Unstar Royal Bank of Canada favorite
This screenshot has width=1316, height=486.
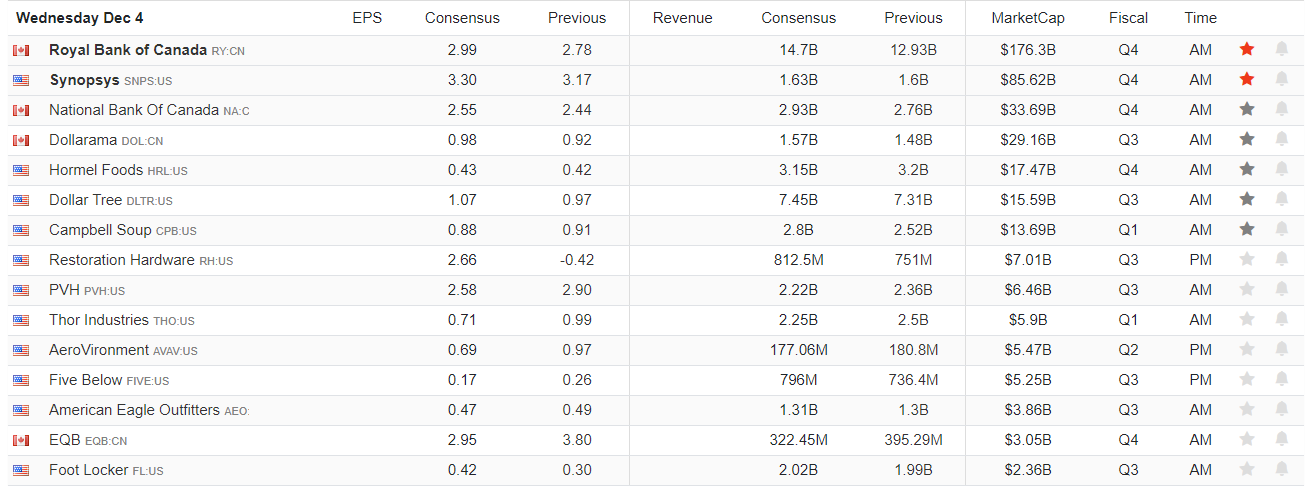pos(1247,49)
